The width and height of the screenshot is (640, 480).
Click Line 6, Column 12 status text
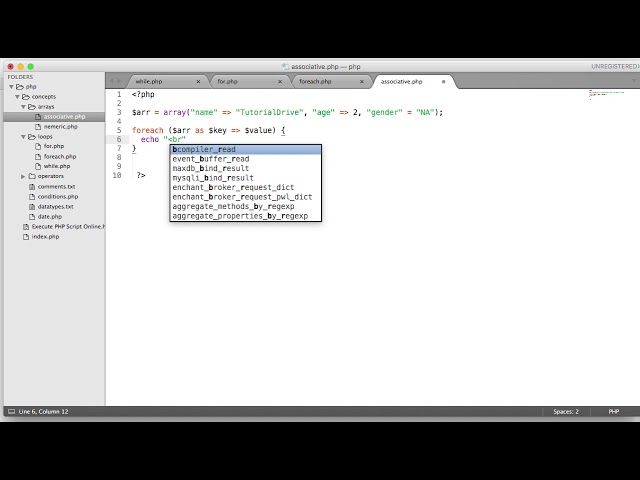pos(43,411)
